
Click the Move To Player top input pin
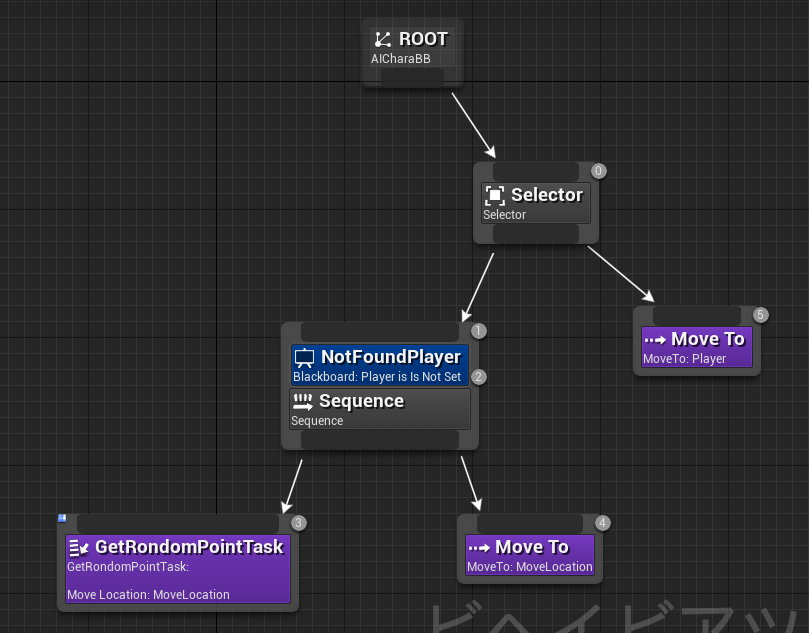pyautogui.click(x=697, y=316)
